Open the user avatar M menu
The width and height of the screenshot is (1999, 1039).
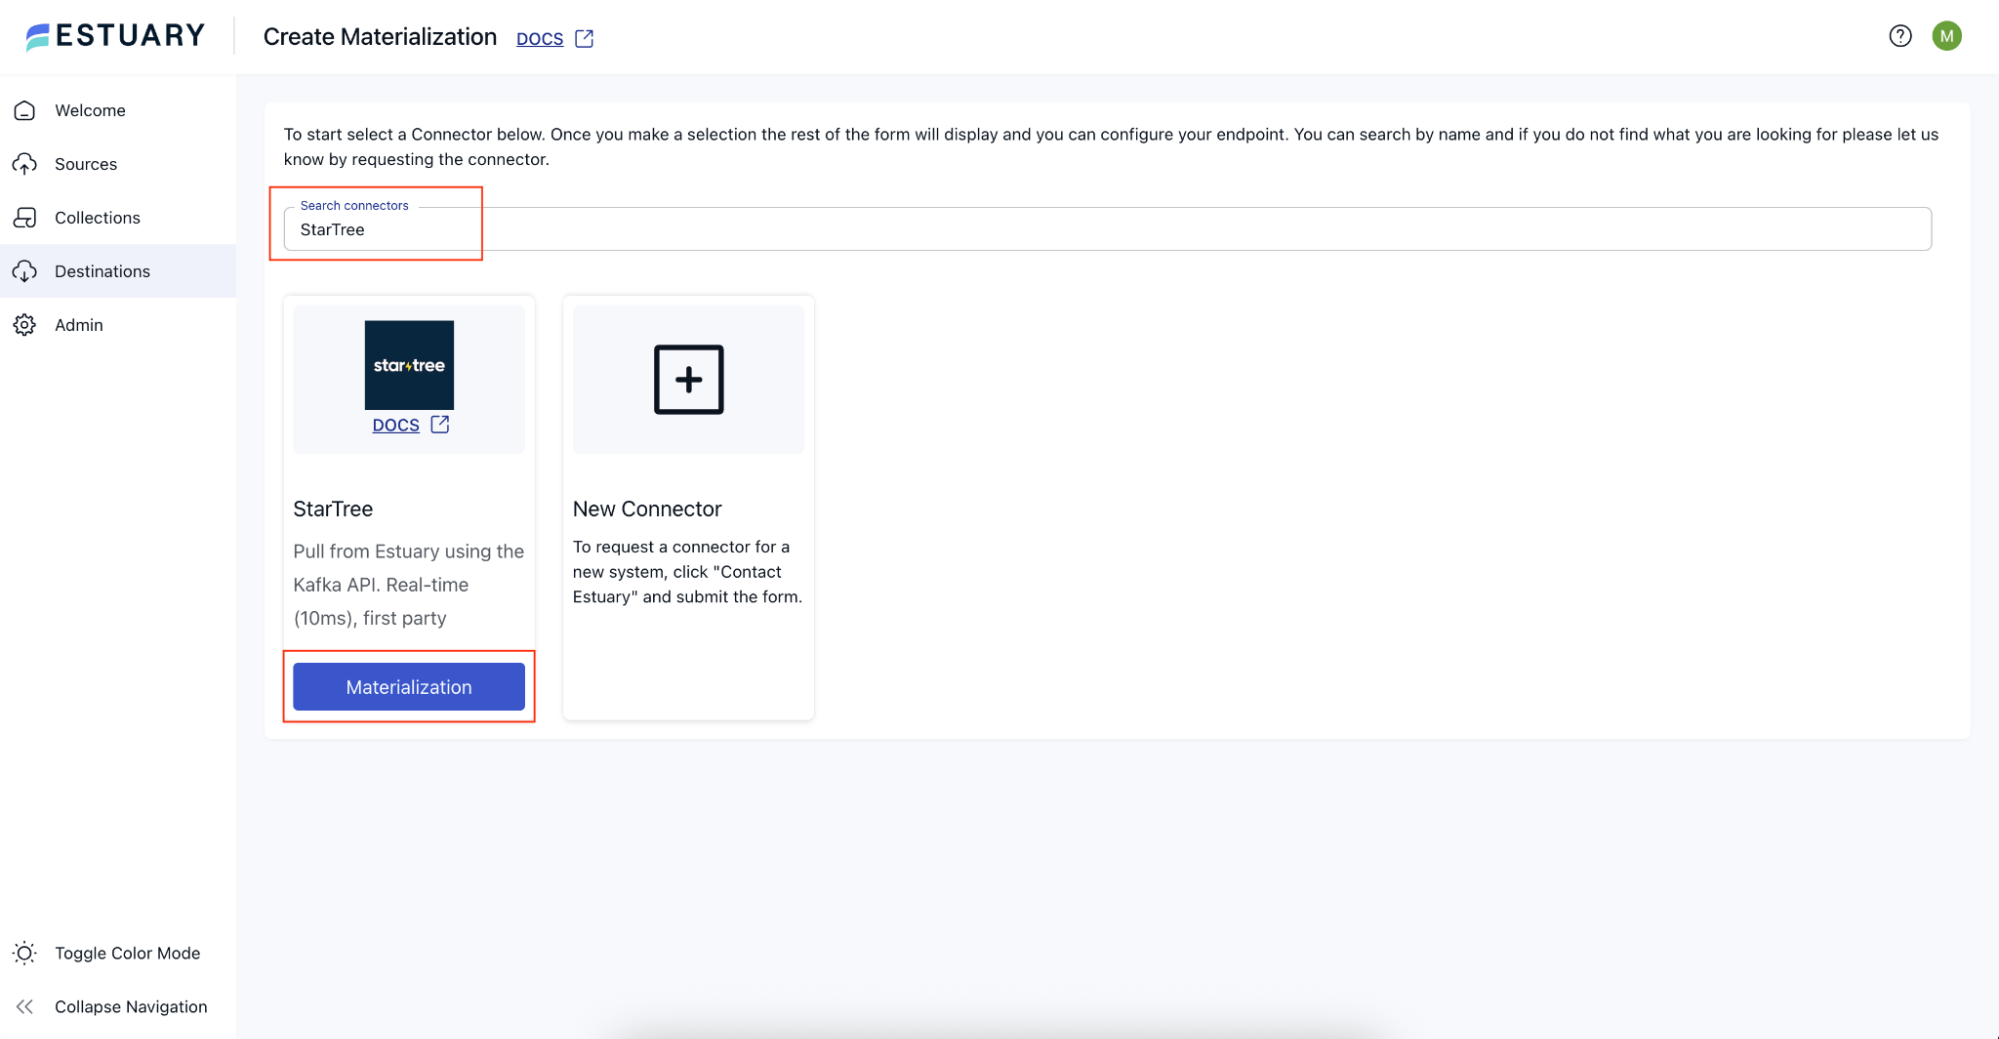point(1946,36)
